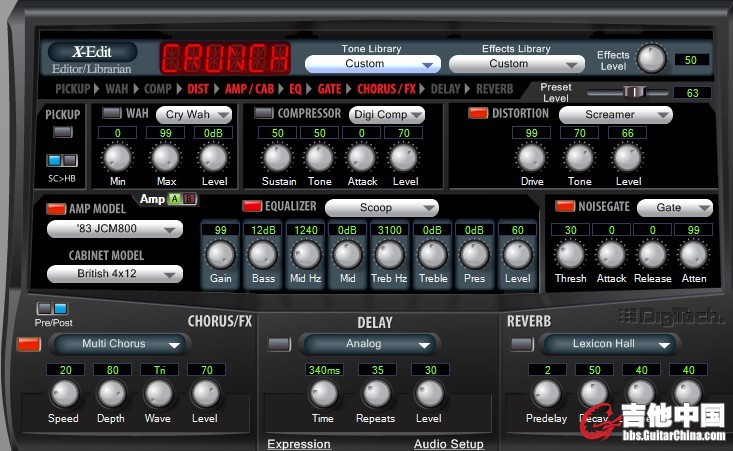This screenshot has height=451, width=733.
Task: Click the Pres knob
Action: pyautogui.click(x=474, y=255)
